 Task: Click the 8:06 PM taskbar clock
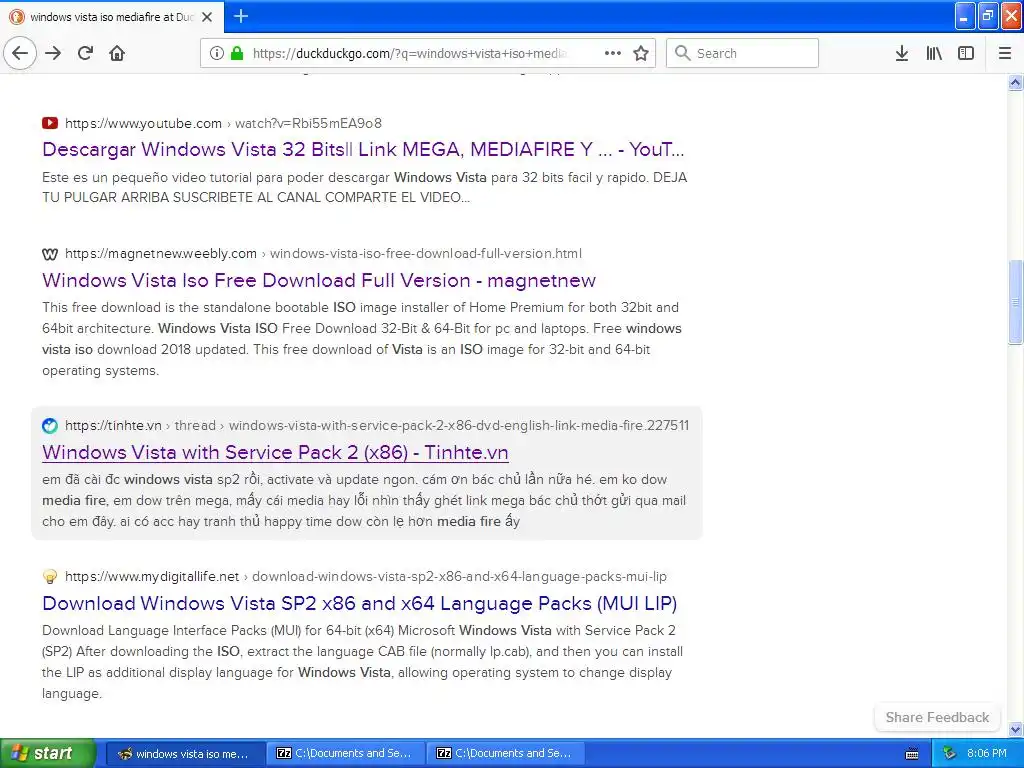click(x=986, y=754)
